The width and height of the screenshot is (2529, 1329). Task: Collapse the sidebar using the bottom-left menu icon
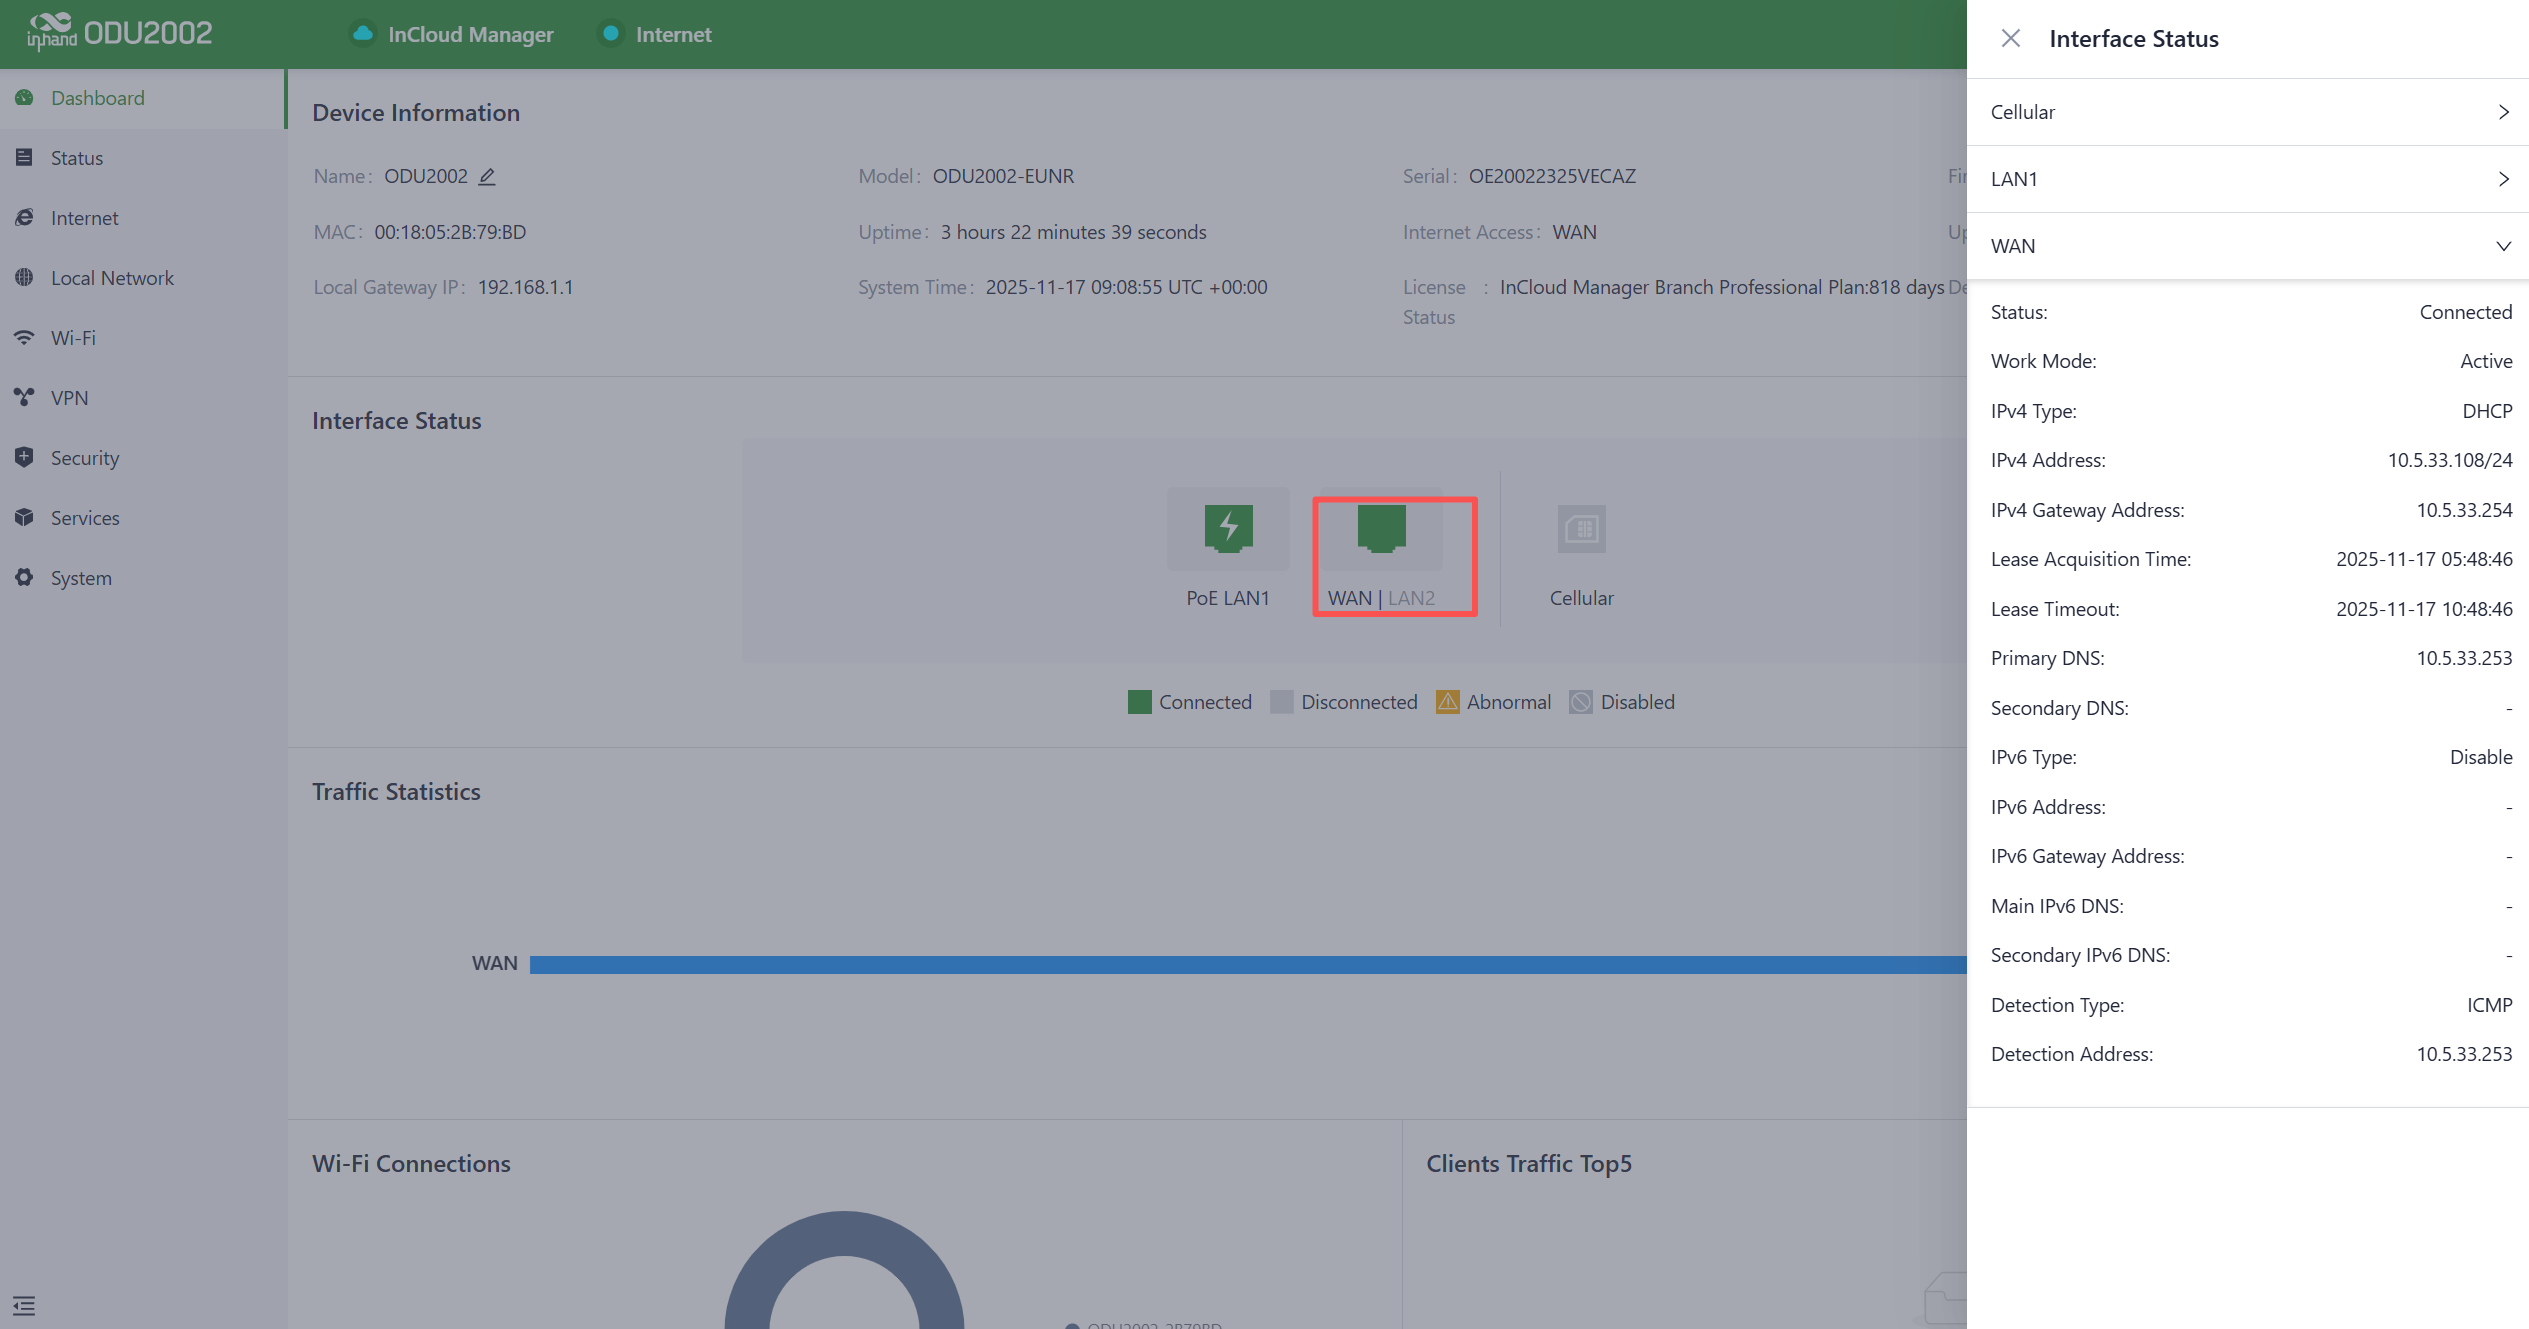(x=24, y=1305)
